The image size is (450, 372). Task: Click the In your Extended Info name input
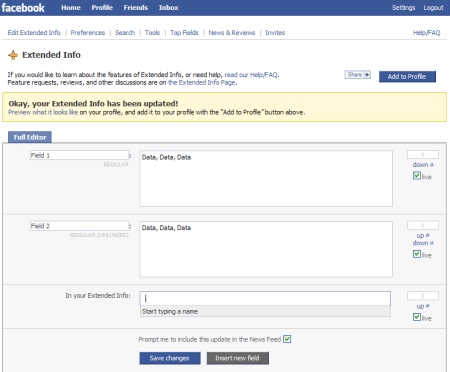point(265,299)
